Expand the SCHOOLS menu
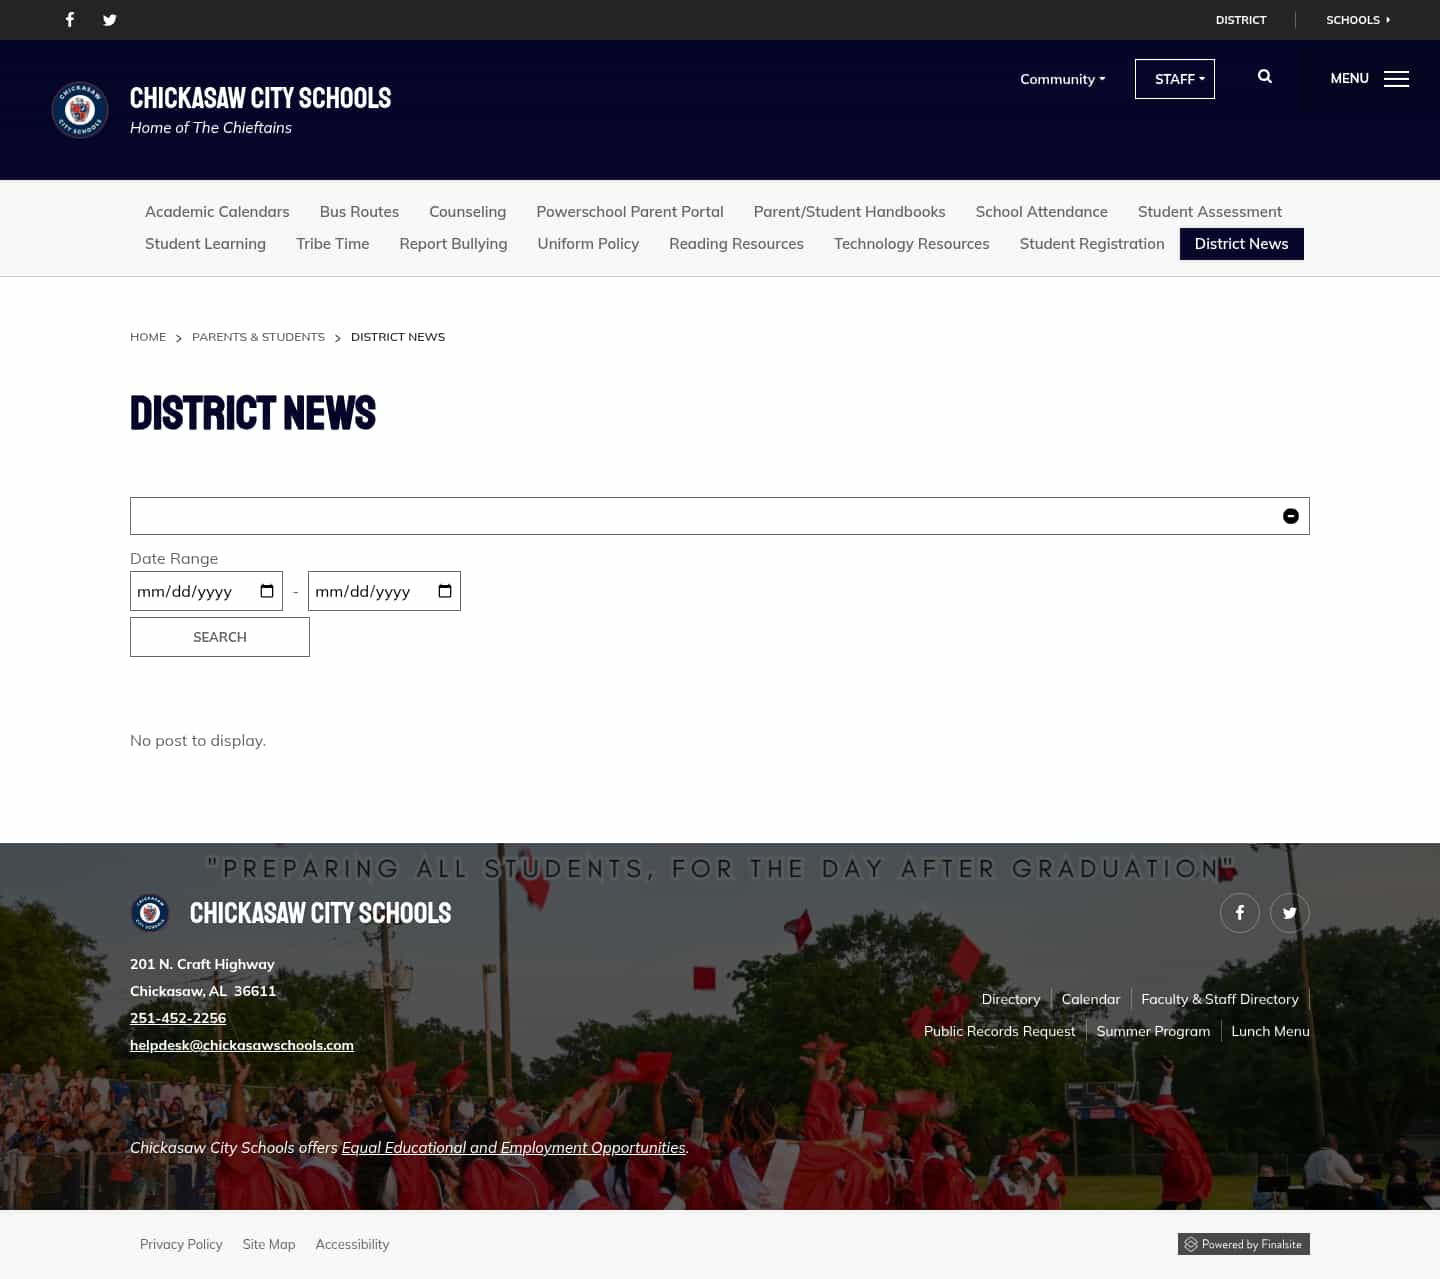This screenshot has height=1279, width=1440. click(x=1357, y=20)
